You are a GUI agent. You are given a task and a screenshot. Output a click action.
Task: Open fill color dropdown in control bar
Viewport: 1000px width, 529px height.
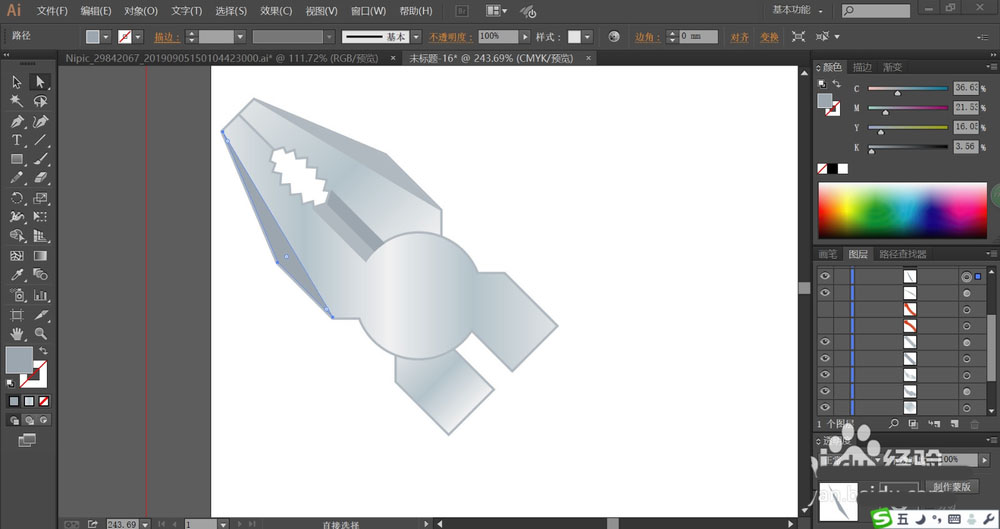[107, 37]
